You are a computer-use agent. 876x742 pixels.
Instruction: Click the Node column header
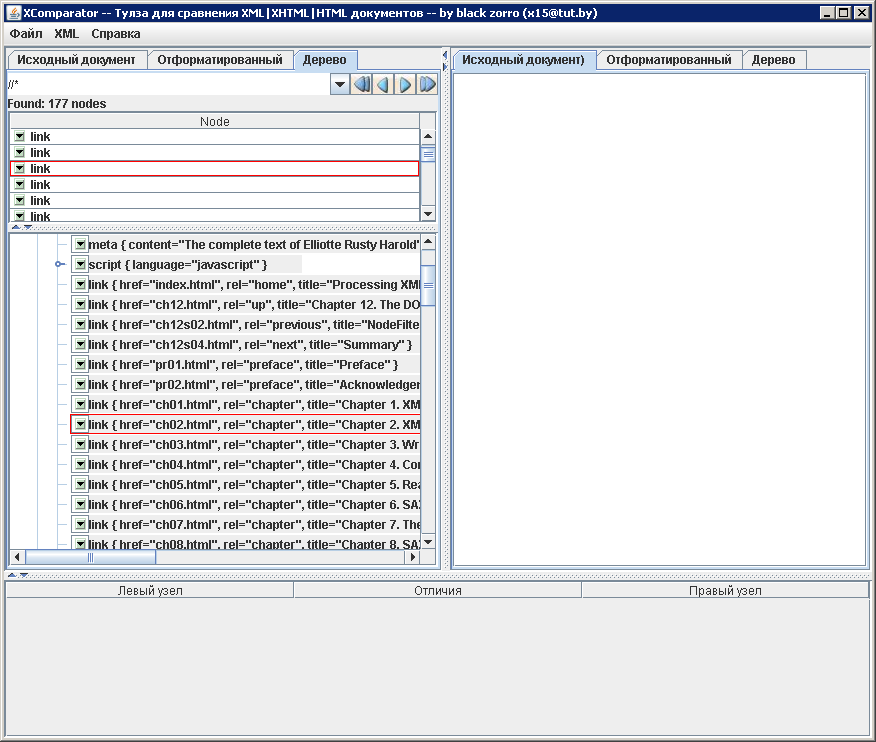tap(214, 121)
